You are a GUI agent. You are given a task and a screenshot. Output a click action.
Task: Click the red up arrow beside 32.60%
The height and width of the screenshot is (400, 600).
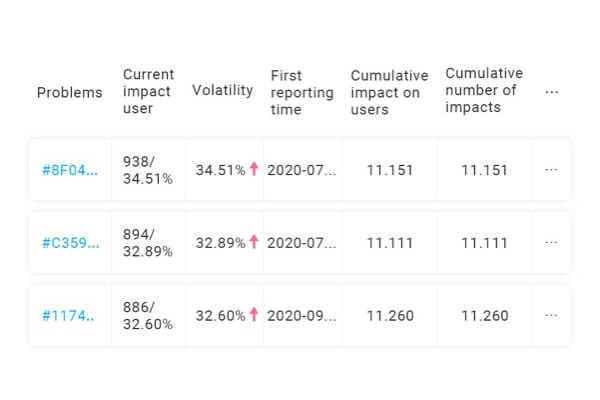click(x=254, y=314)
